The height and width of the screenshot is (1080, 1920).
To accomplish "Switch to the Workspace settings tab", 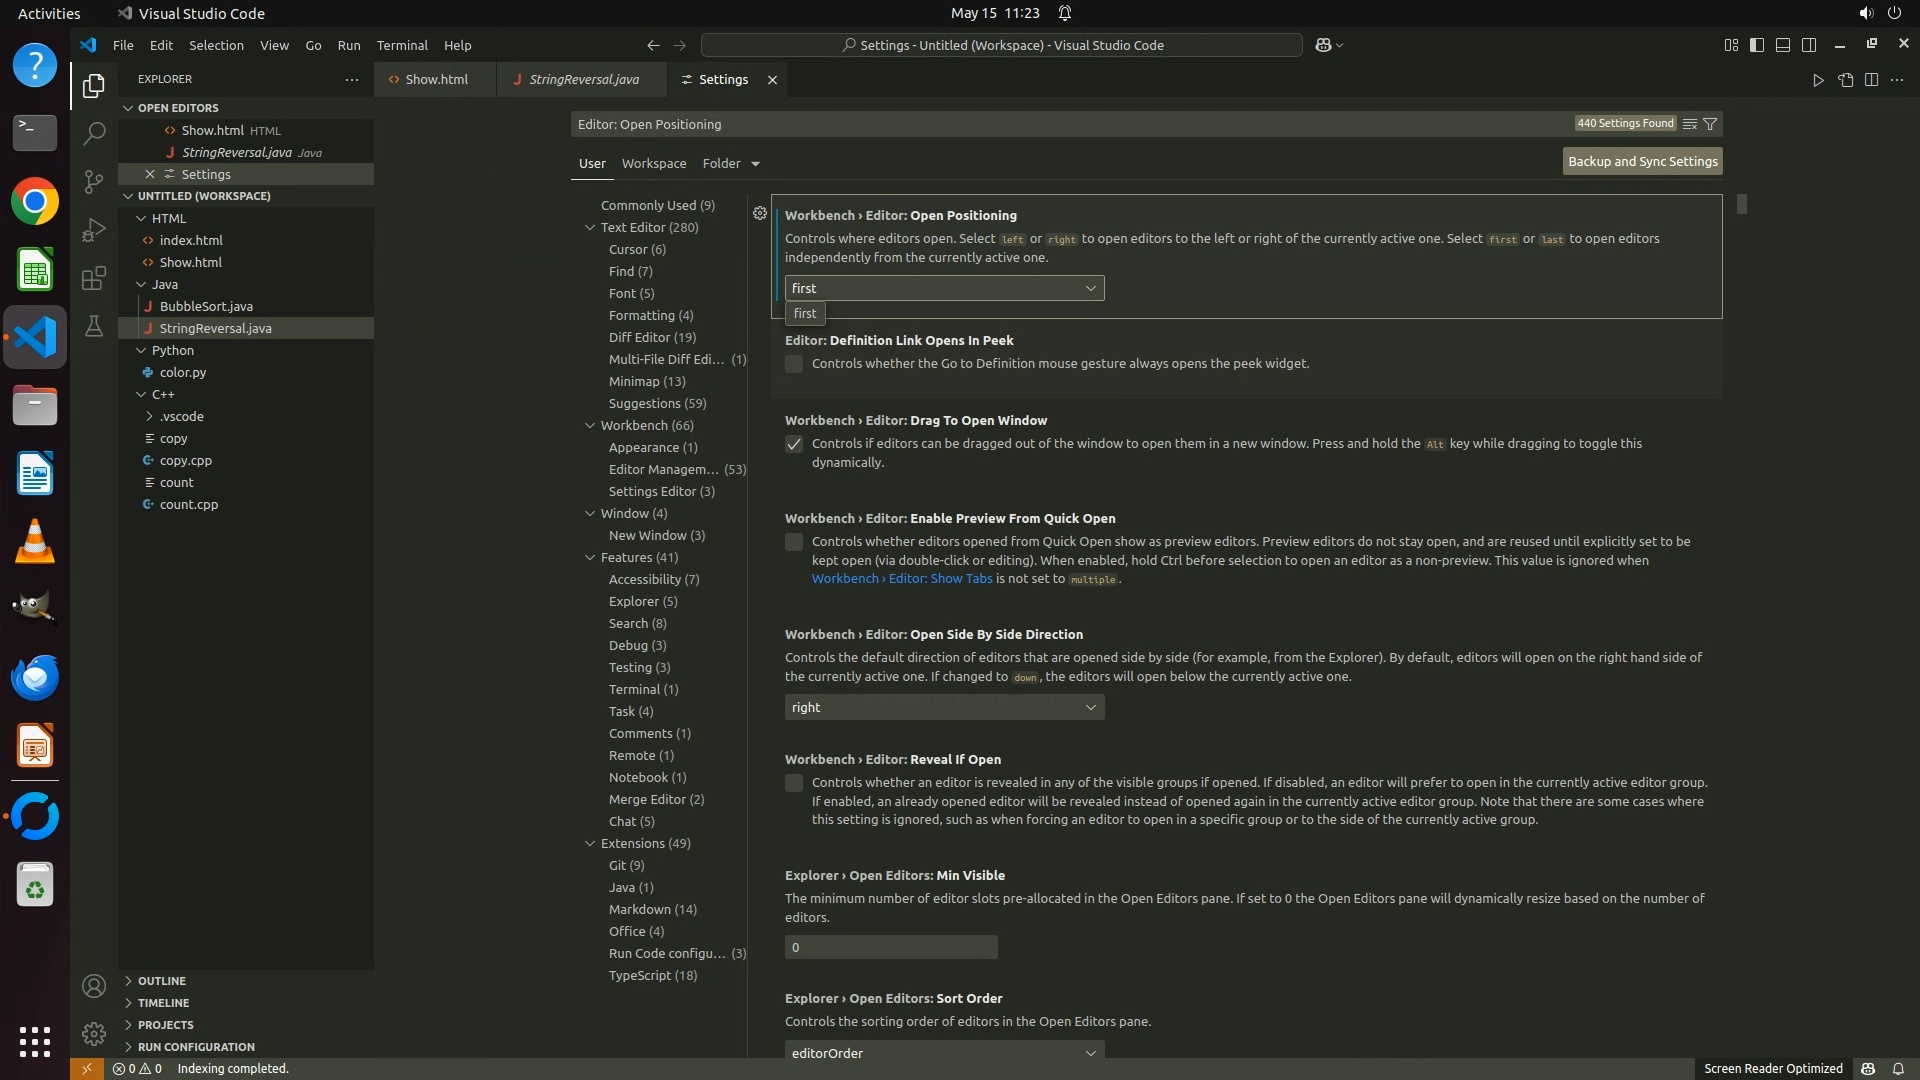I will (x=653, y=163).
